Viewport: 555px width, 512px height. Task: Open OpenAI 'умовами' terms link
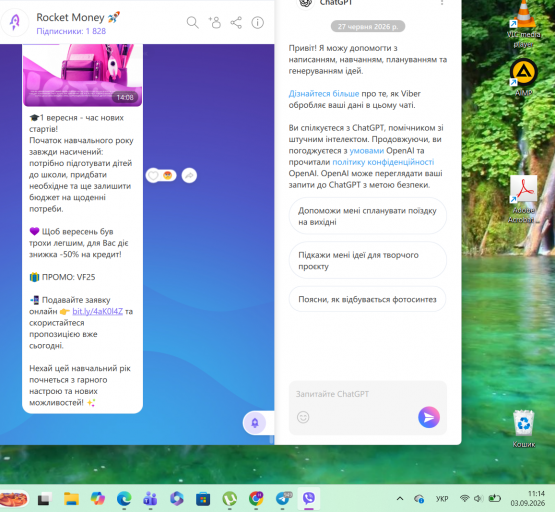pyautogui.click(x=366, y=151)
